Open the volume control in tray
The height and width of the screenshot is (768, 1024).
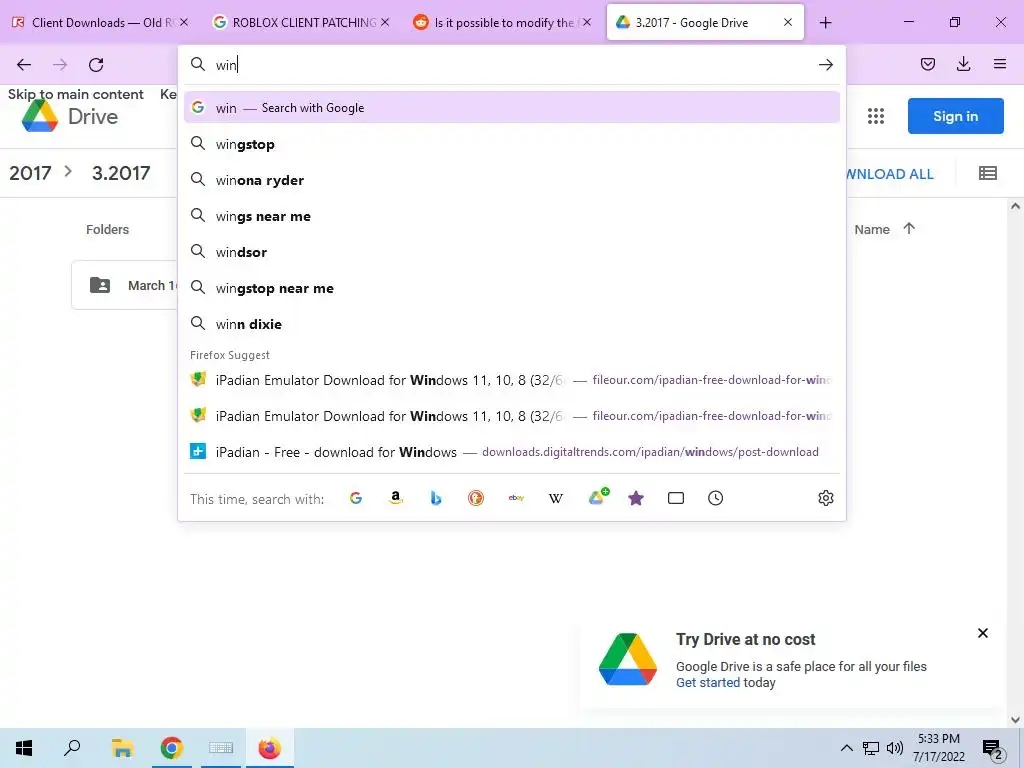coord(895,748)
